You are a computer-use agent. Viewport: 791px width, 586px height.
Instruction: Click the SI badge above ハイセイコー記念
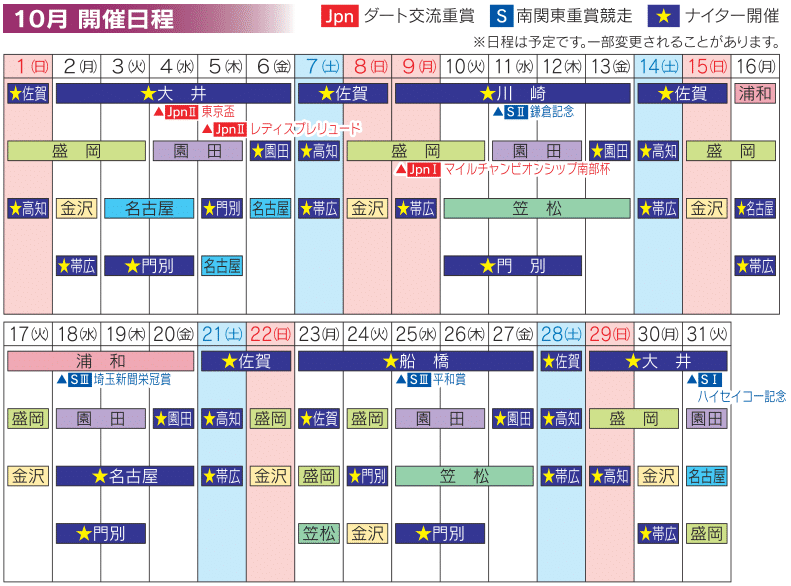pyautogui.click(x=708, y=380)
